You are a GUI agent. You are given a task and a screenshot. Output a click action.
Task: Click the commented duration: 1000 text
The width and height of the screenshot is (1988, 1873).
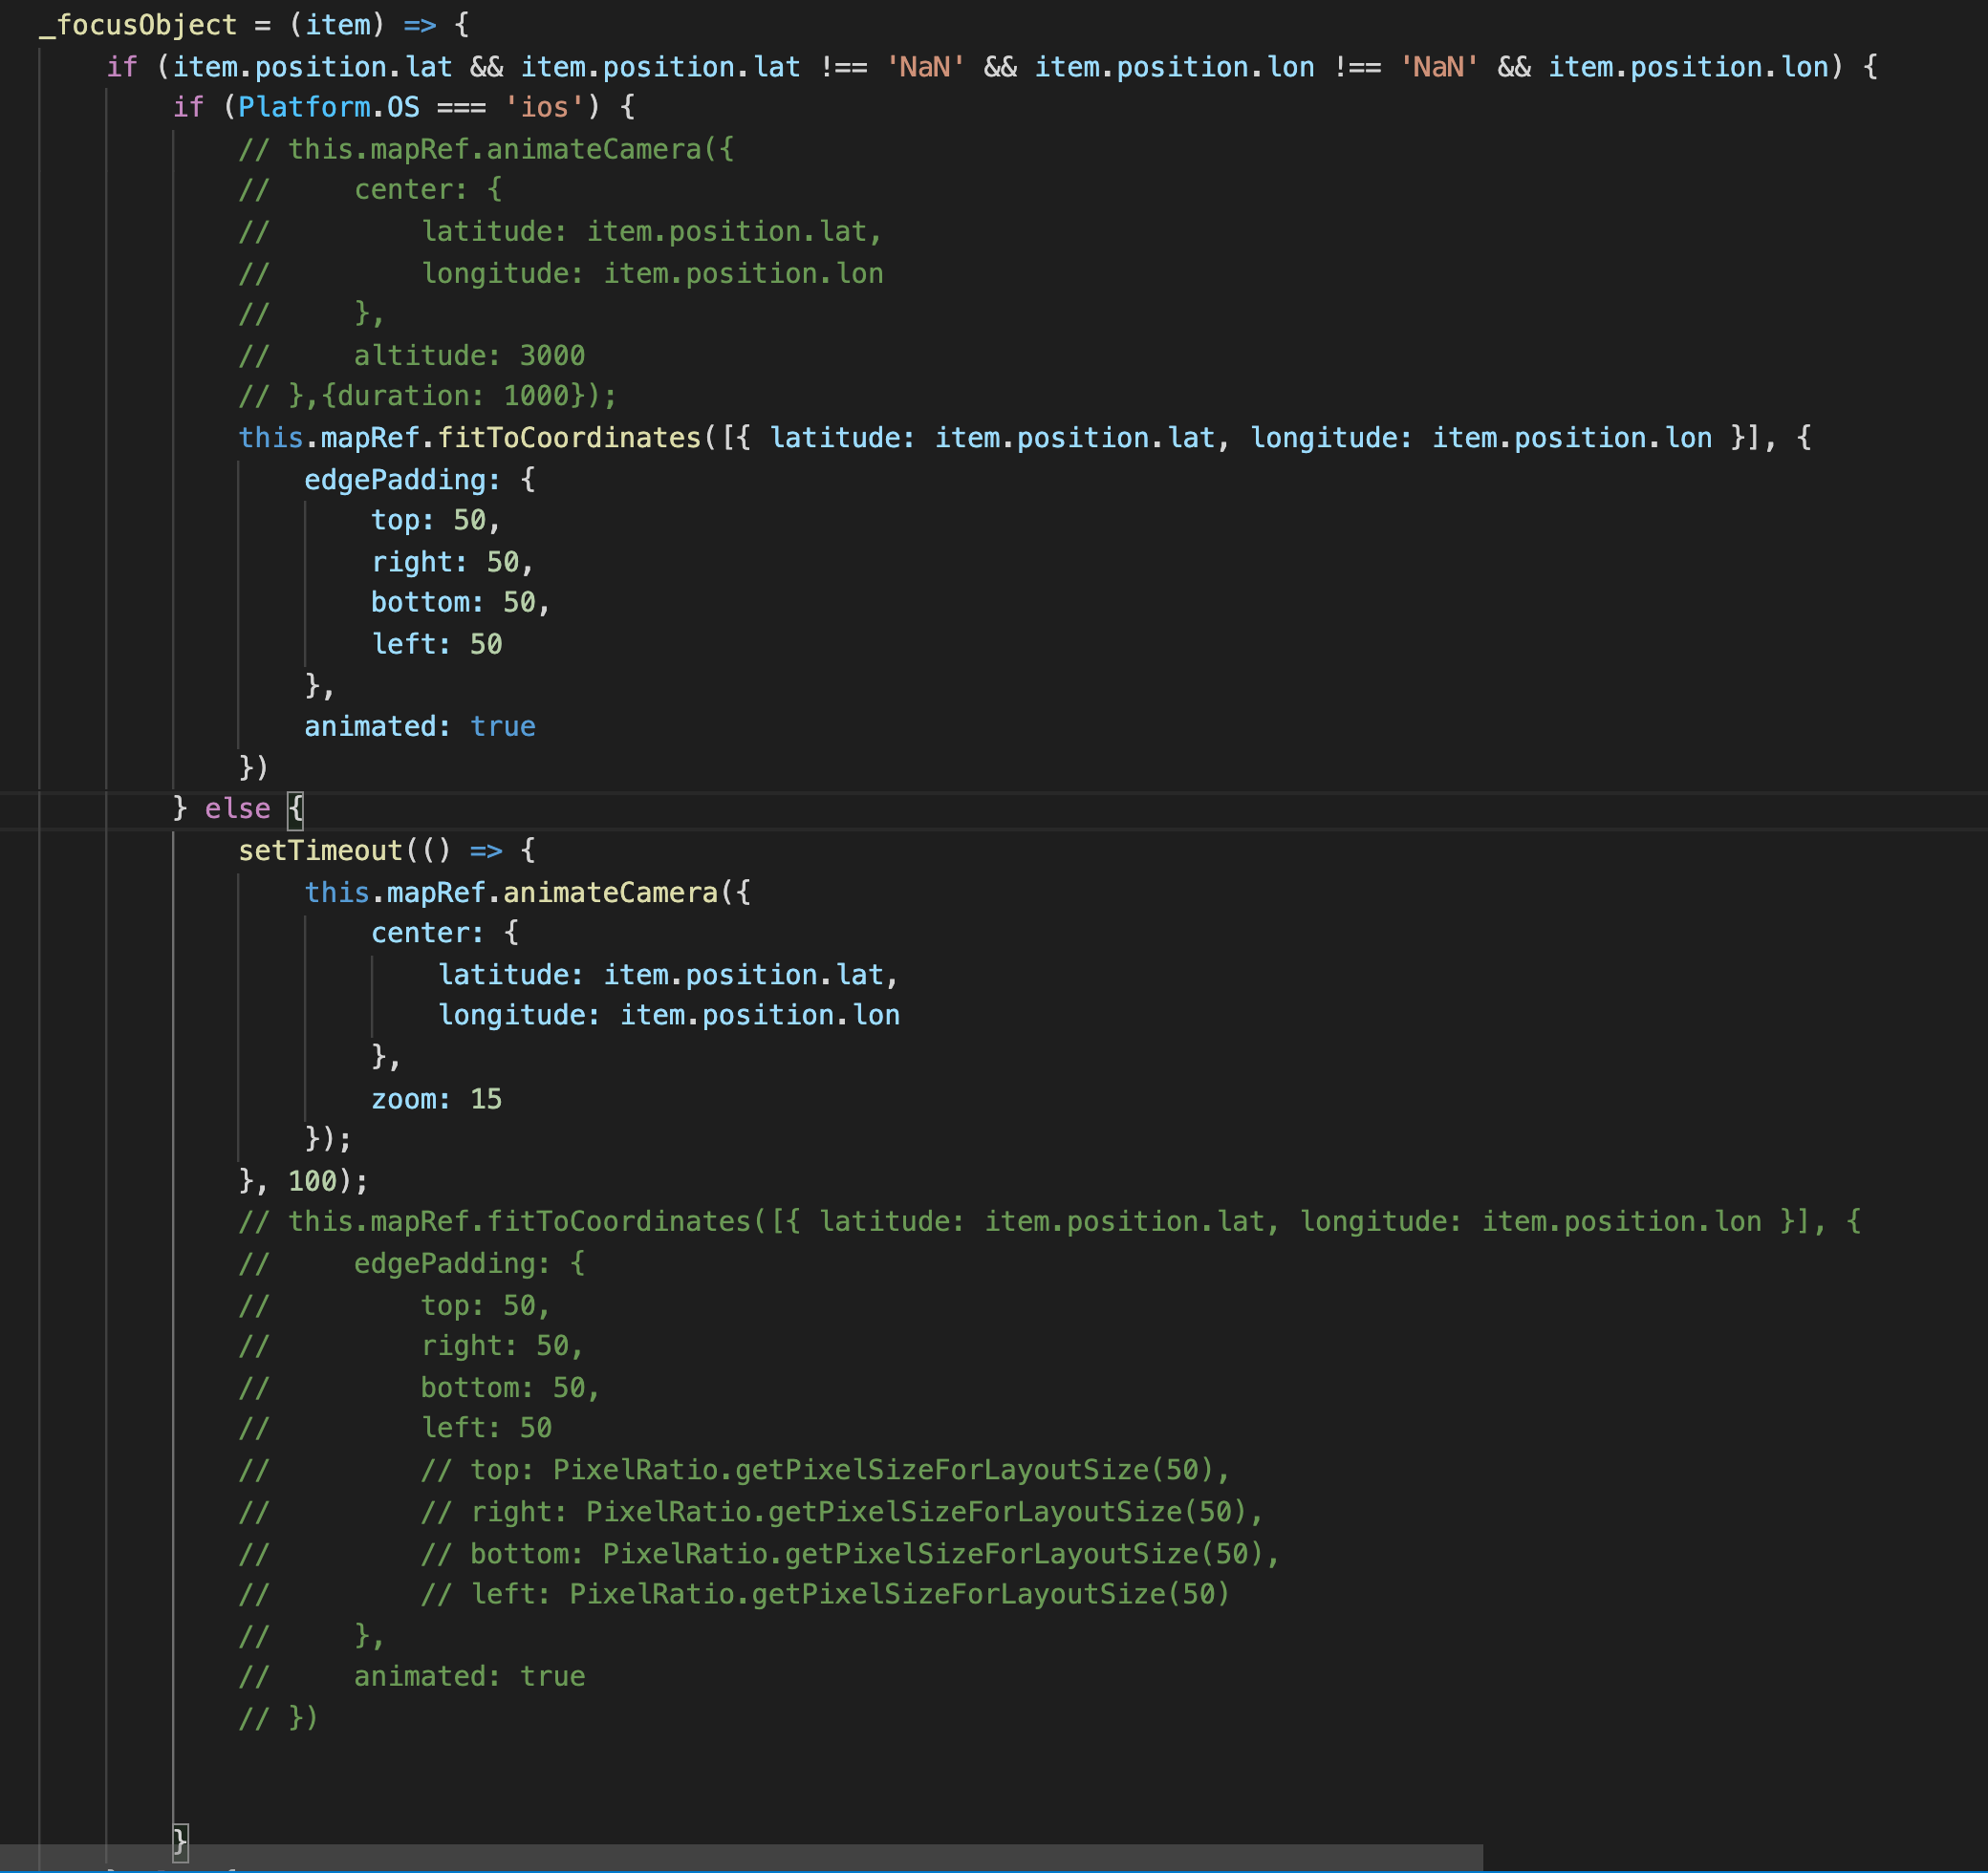click(x=453, y=396)
